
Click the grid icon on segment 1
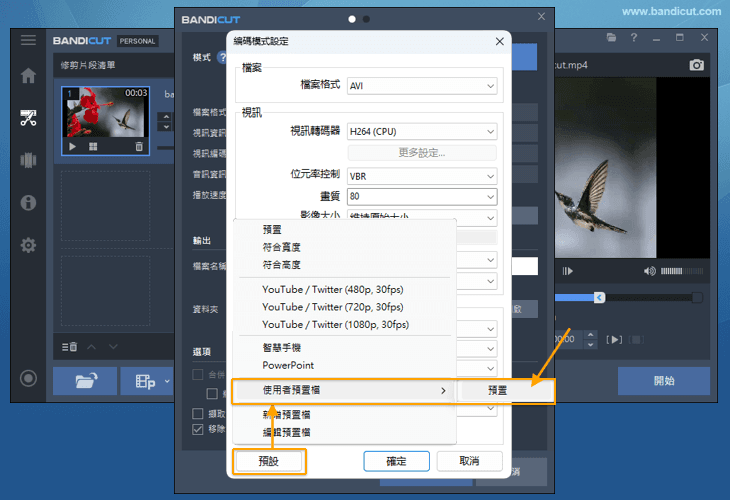point(93,147)
